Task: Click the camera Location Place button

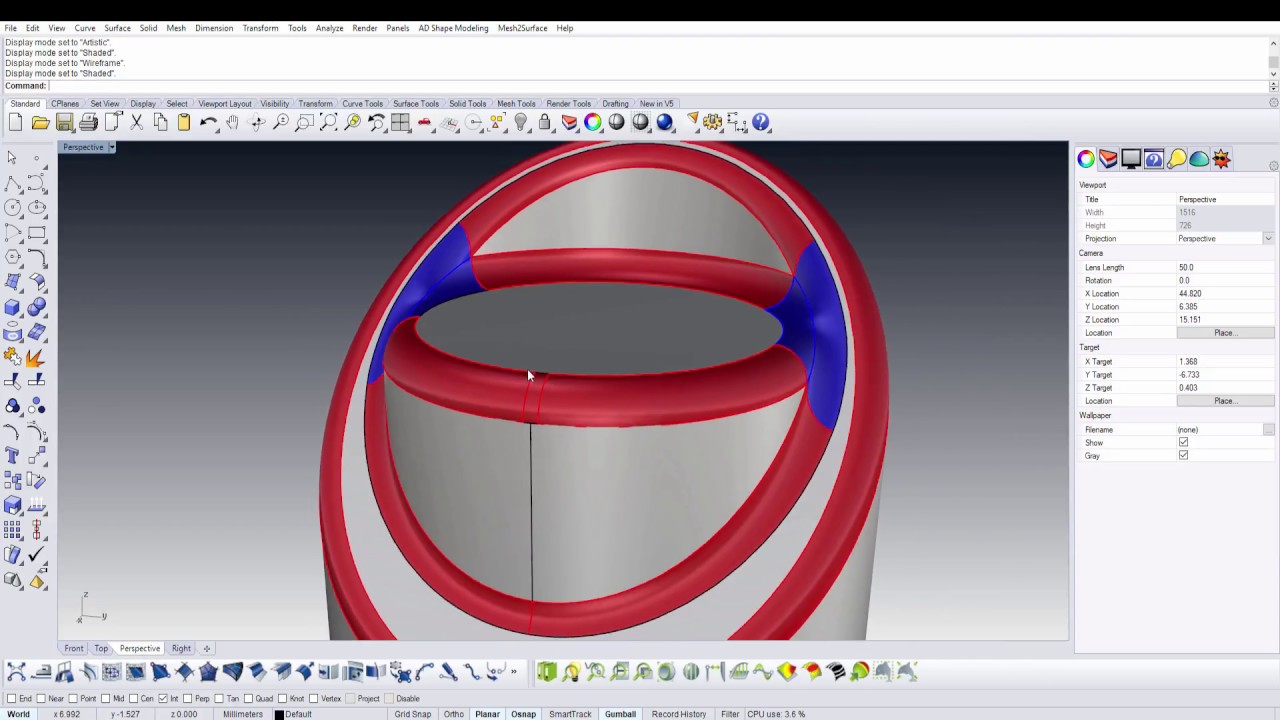Action: tap(1225, 332)
